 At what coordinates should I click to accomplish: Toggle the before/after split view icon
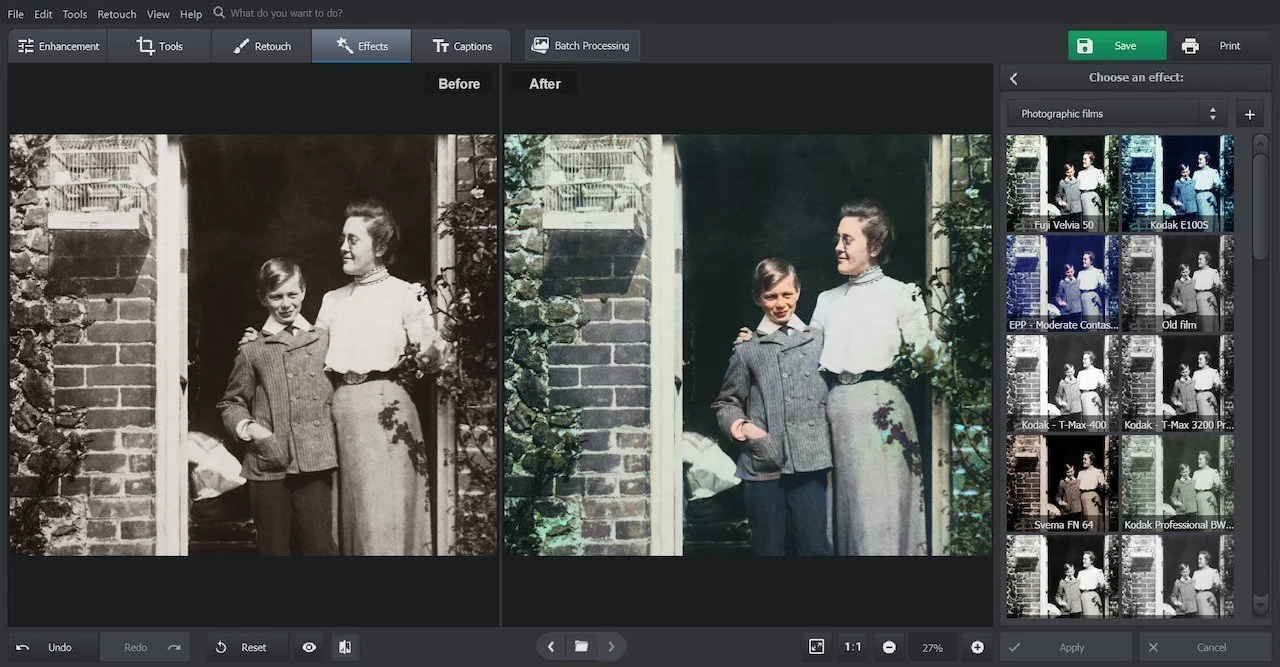[x=345, y=647]
